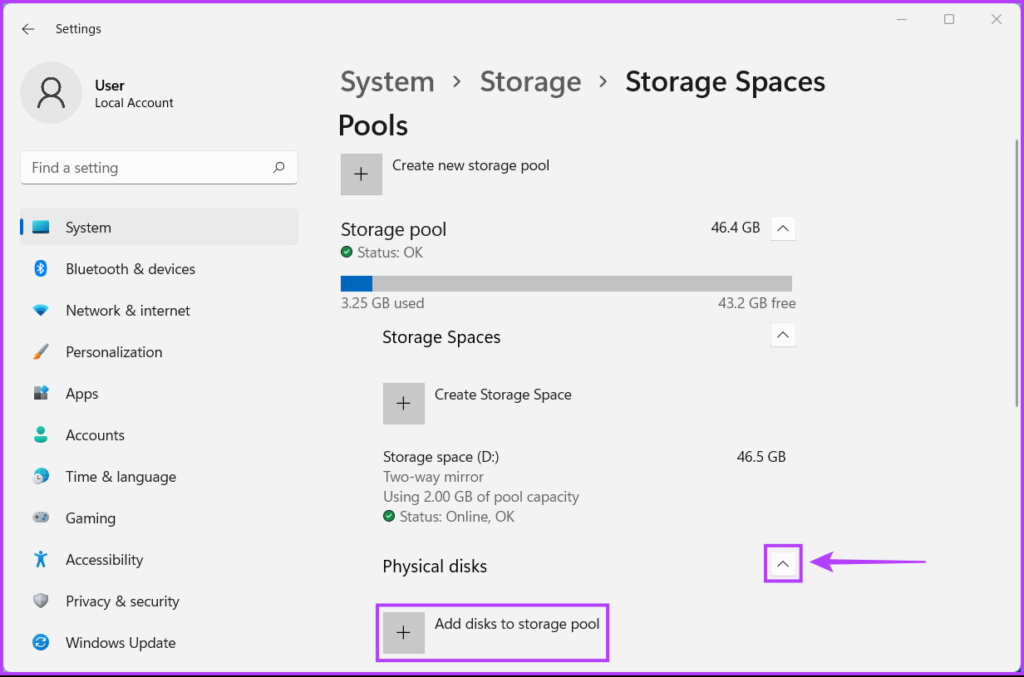Image resolution: width=1024 pixels, height=677 pixels.
Task: Collapse the Storage Spaces section chevron
Action: (x=784, y=335)
